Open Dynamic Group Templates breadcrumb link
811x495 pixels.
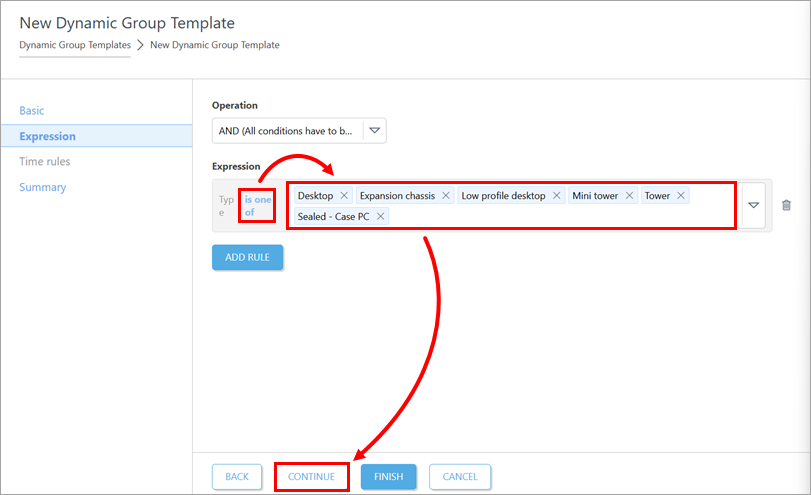(75, 45)
